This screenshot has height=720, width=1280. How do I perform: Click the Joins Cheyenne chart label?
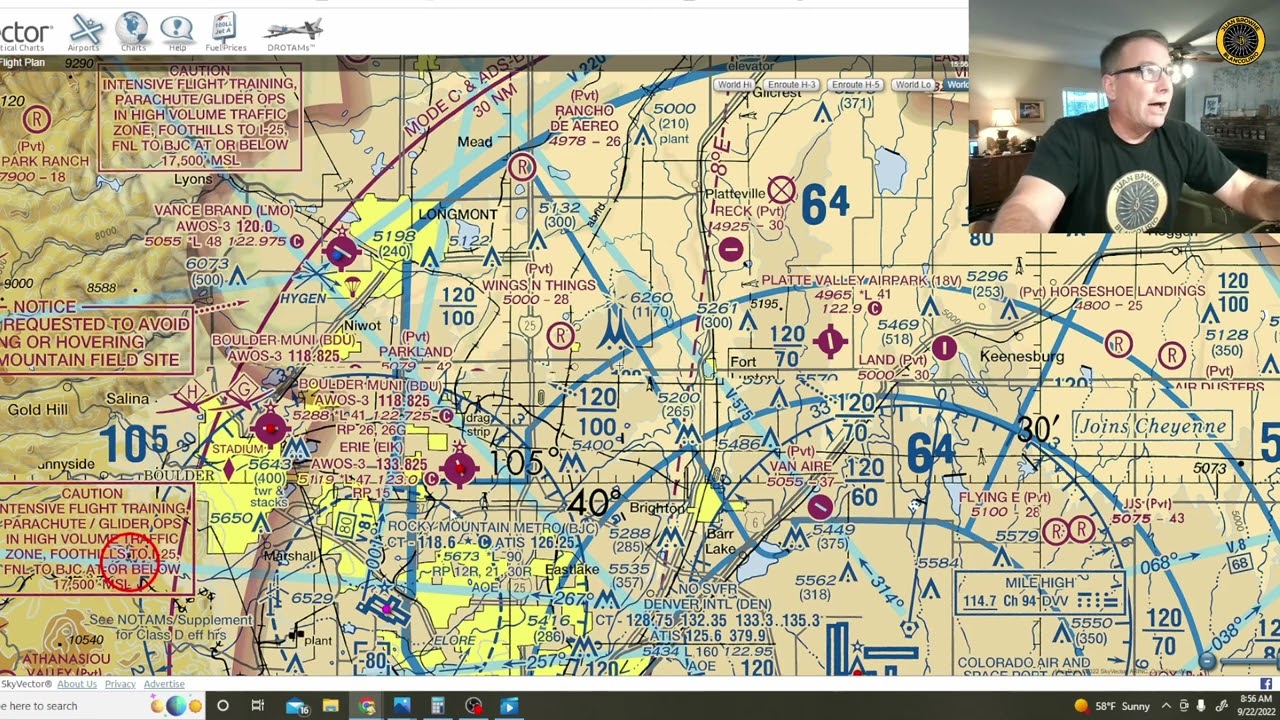(1151, 427)
